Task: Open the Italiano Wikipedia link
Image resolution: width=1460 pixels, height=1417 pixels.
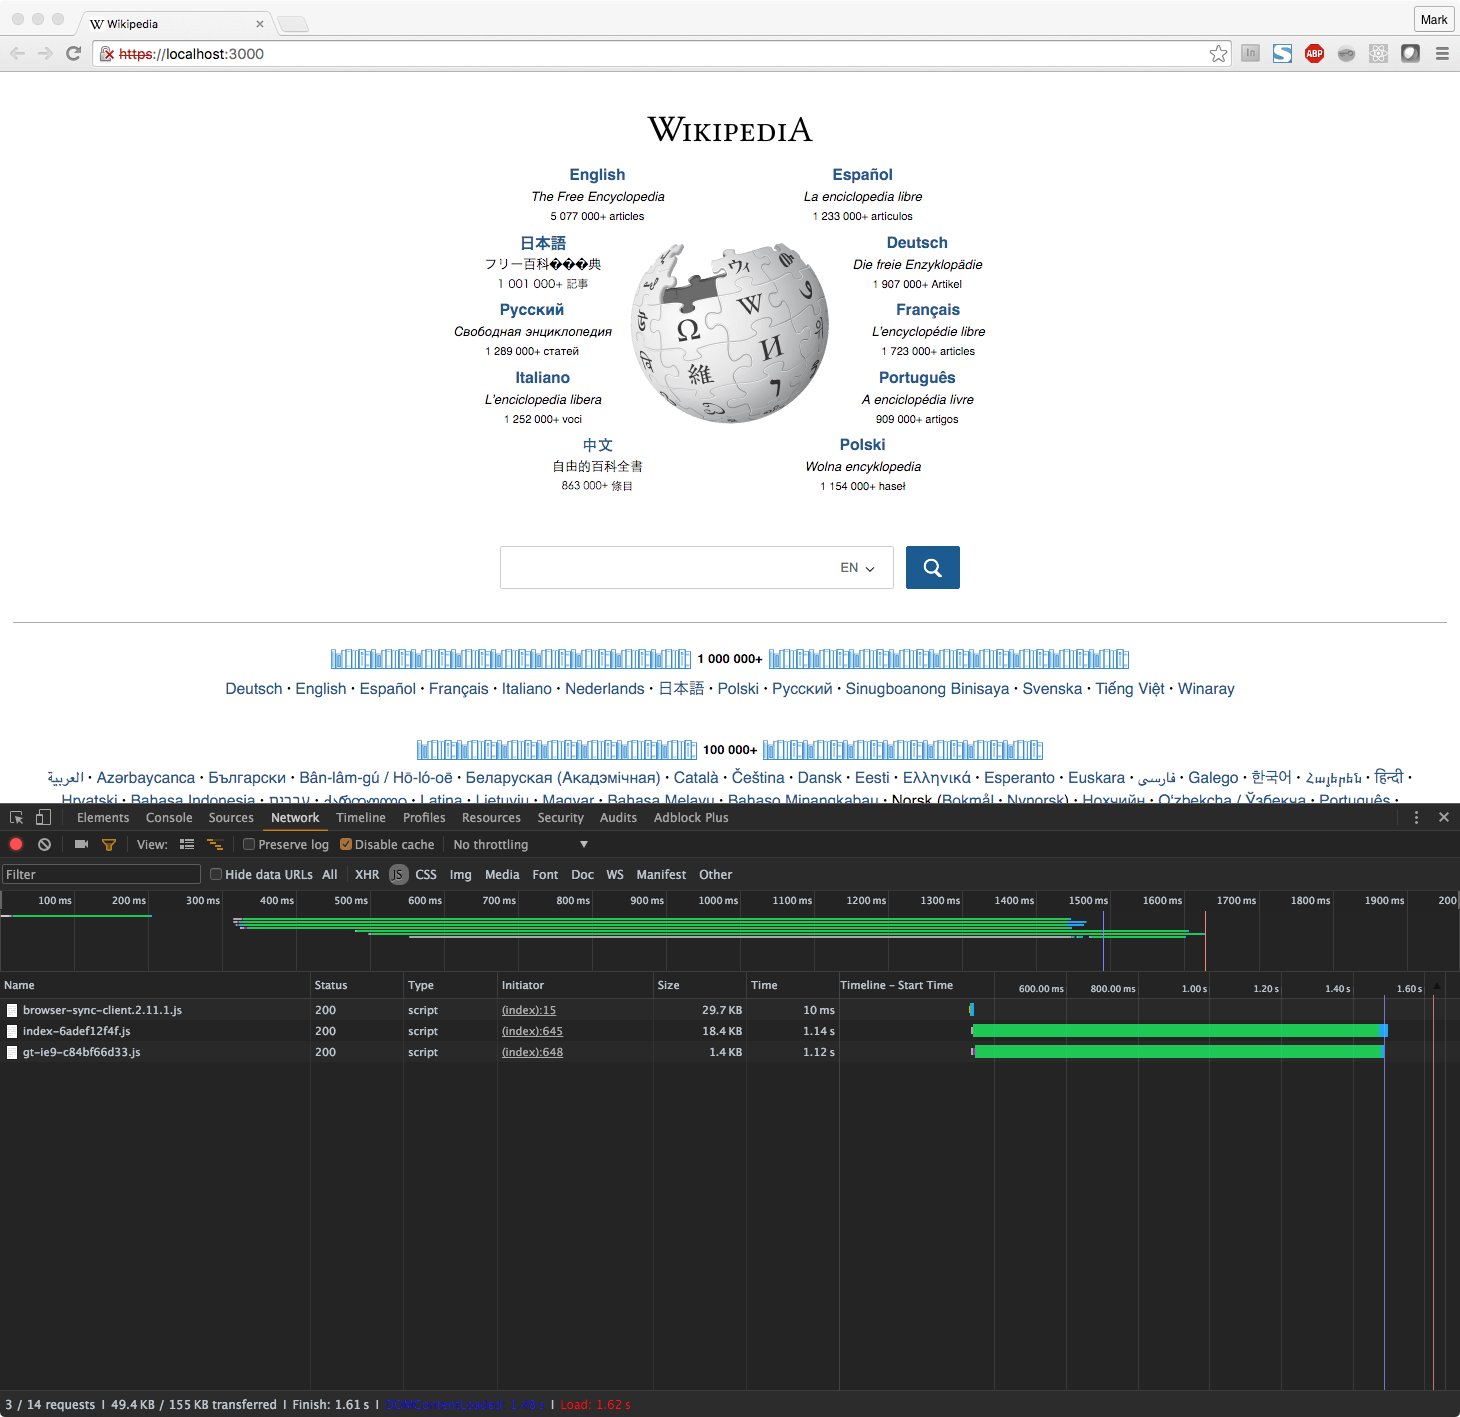Action: click(542, 378)
